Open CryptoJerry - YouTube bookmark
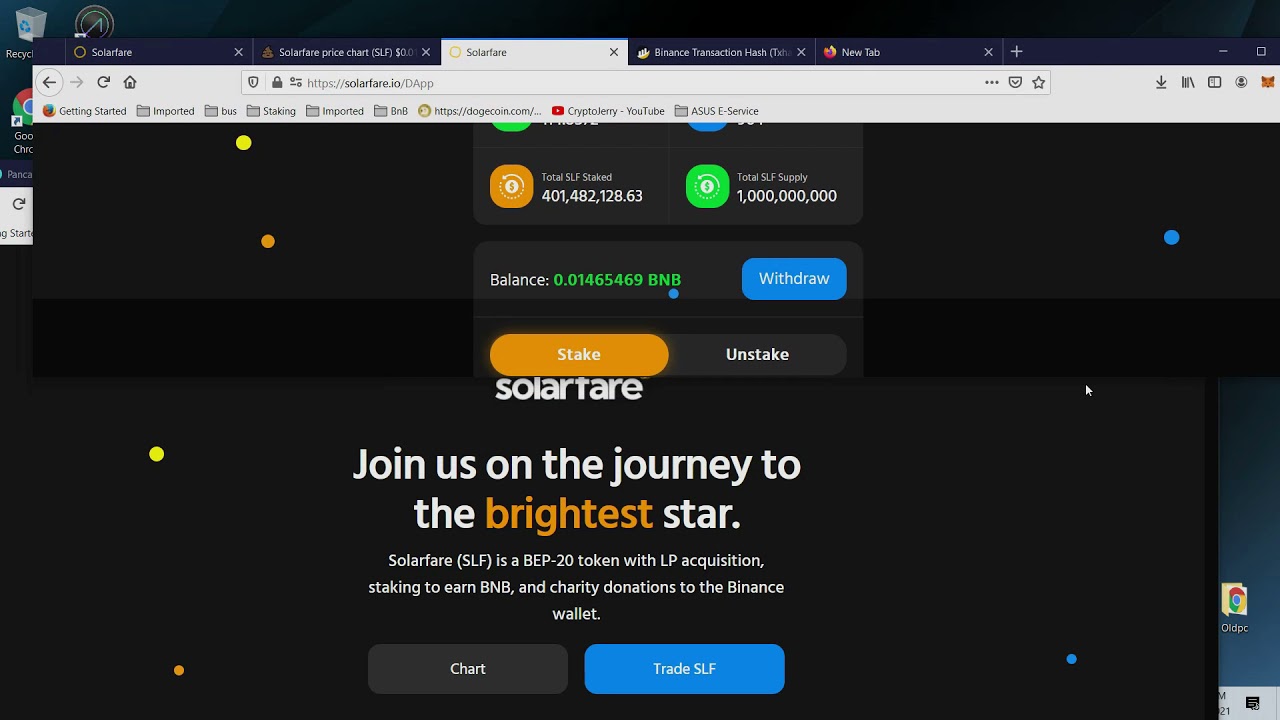Image resolution: width=1280 pixels, height=720 pixels. (x=608, y=111)
